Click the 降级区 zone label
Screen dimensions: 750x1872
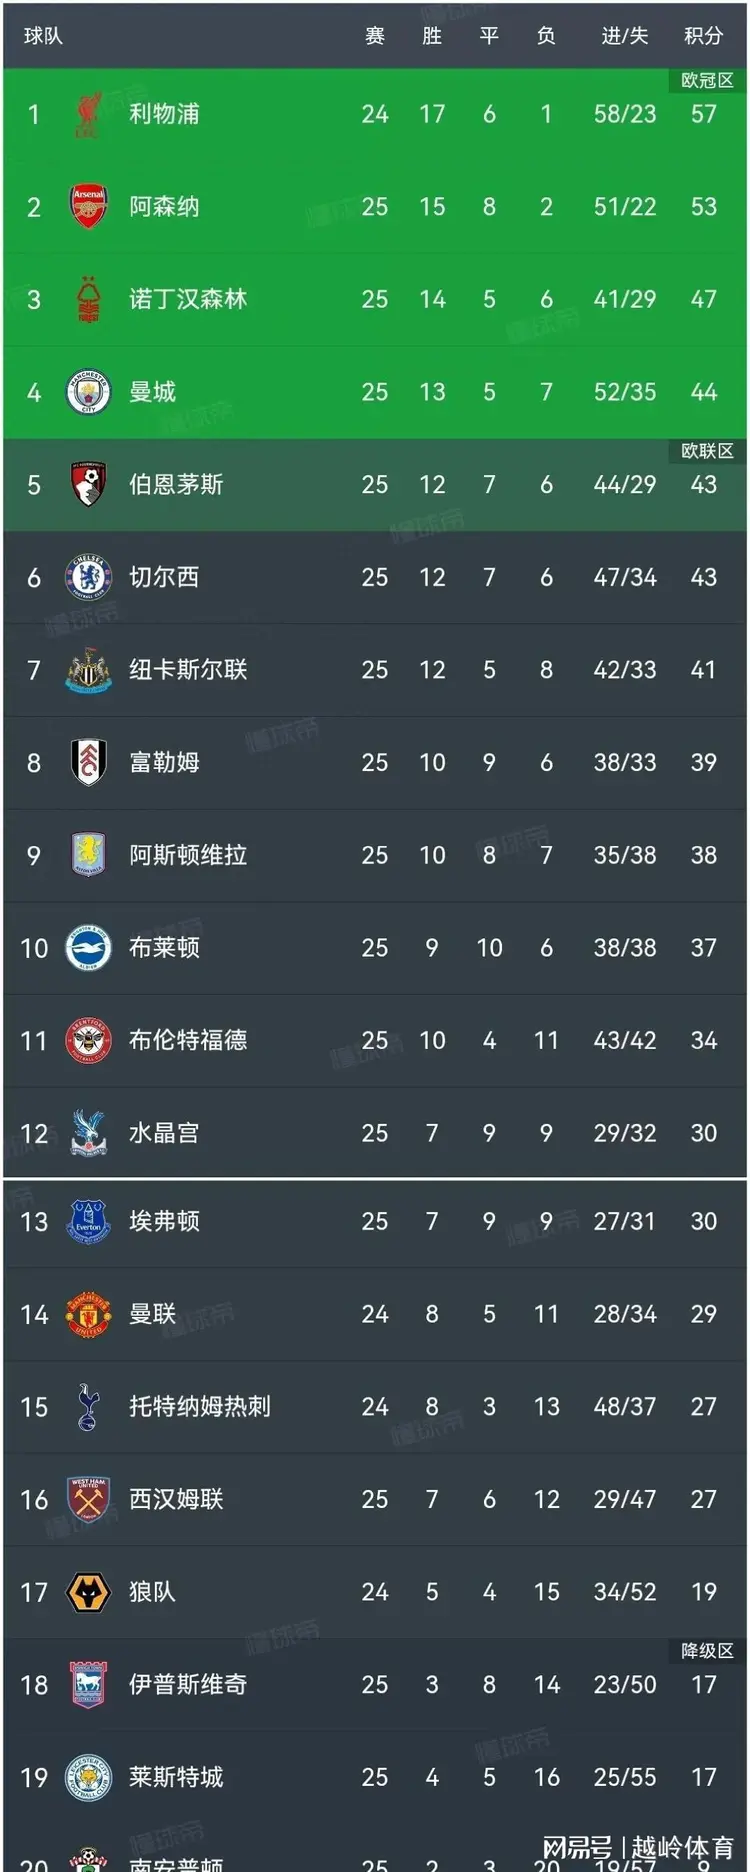pyautogui.click(x=707, y=1650)
